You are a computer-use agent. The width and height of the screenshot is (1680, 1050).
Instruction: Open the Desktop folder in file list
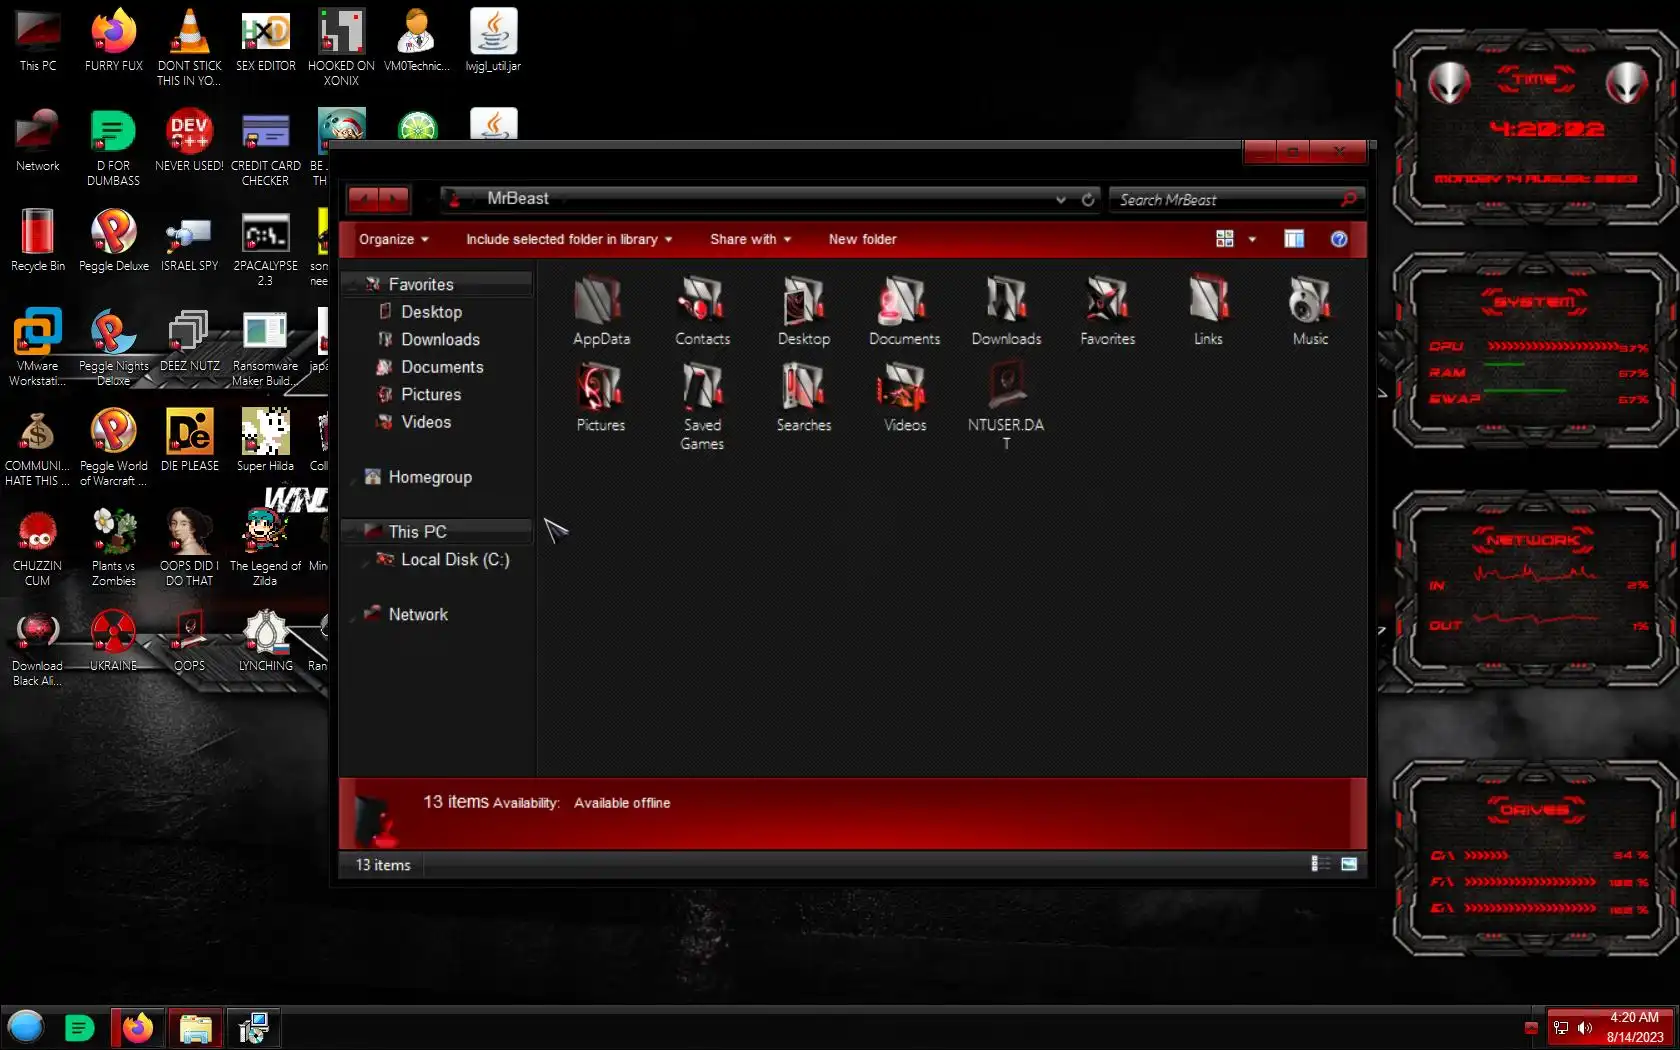click(804, 311)
